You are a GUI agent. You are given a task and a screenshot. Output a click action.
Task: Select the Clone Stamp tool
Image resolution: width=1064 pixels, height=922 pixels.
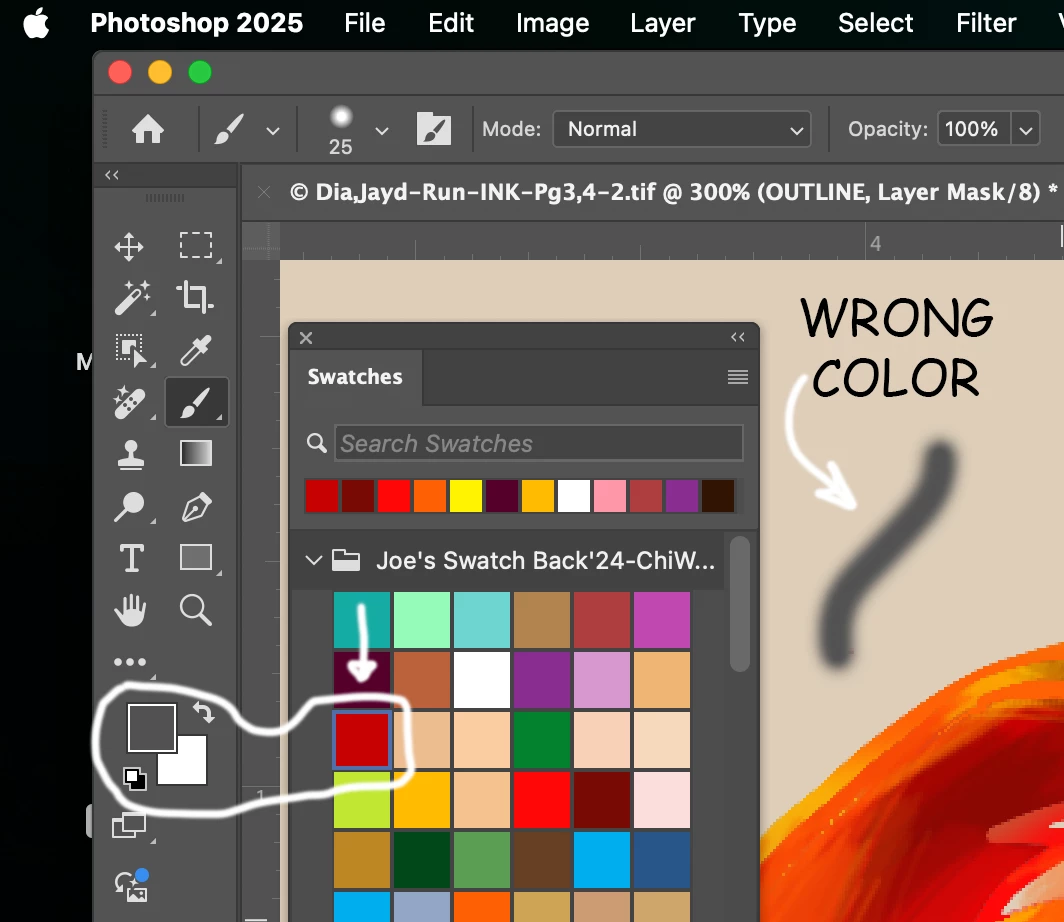click(x=130, y=455)
